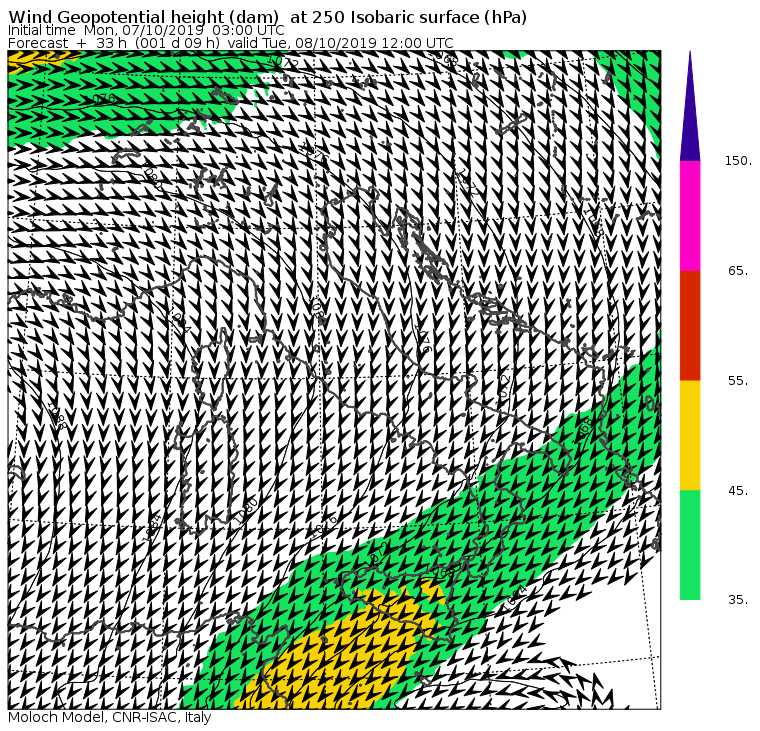Viewport: 760px width, 731px height.
Task: Click the '45.' legend value
Action: [x=738, y=491]
